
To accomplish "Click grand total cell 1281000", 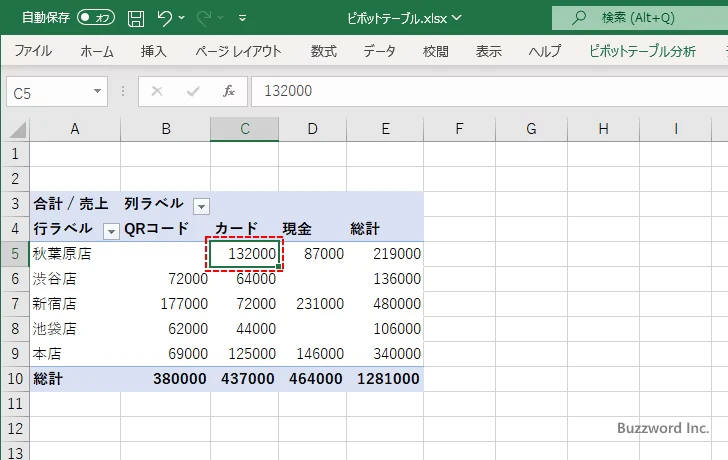I will [x=385, y=379].
